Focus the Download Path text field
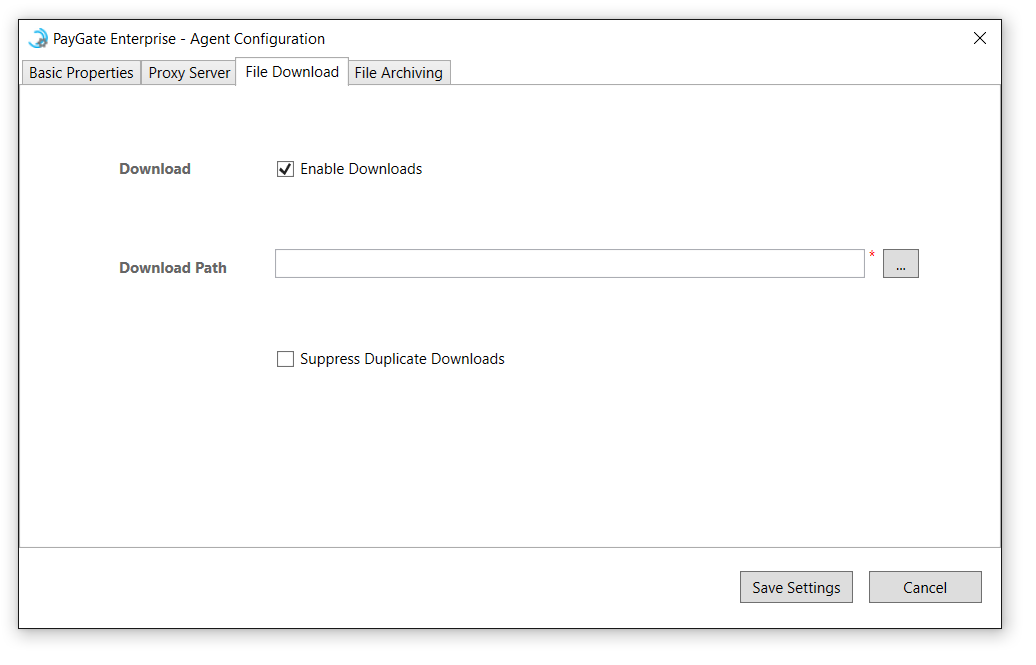 (570, 264)
